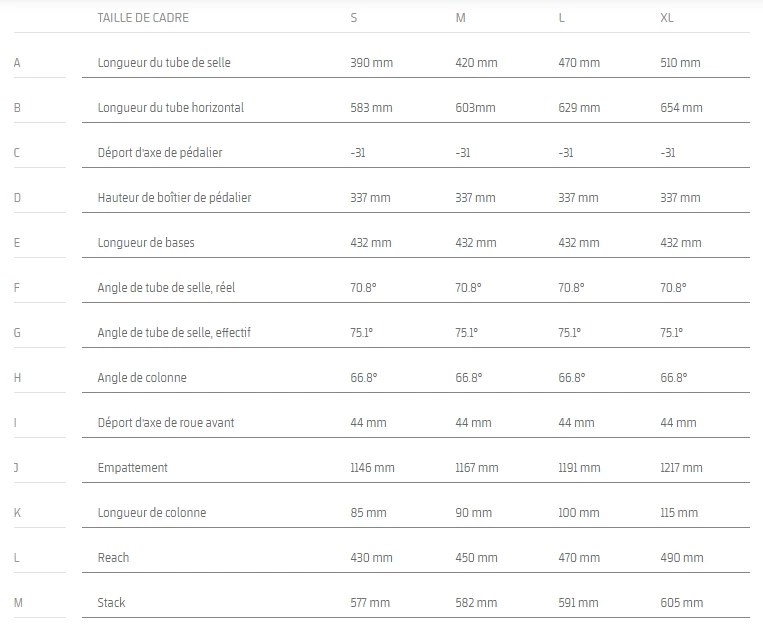Click the 1217 mm Empattement value

[682, 468]
